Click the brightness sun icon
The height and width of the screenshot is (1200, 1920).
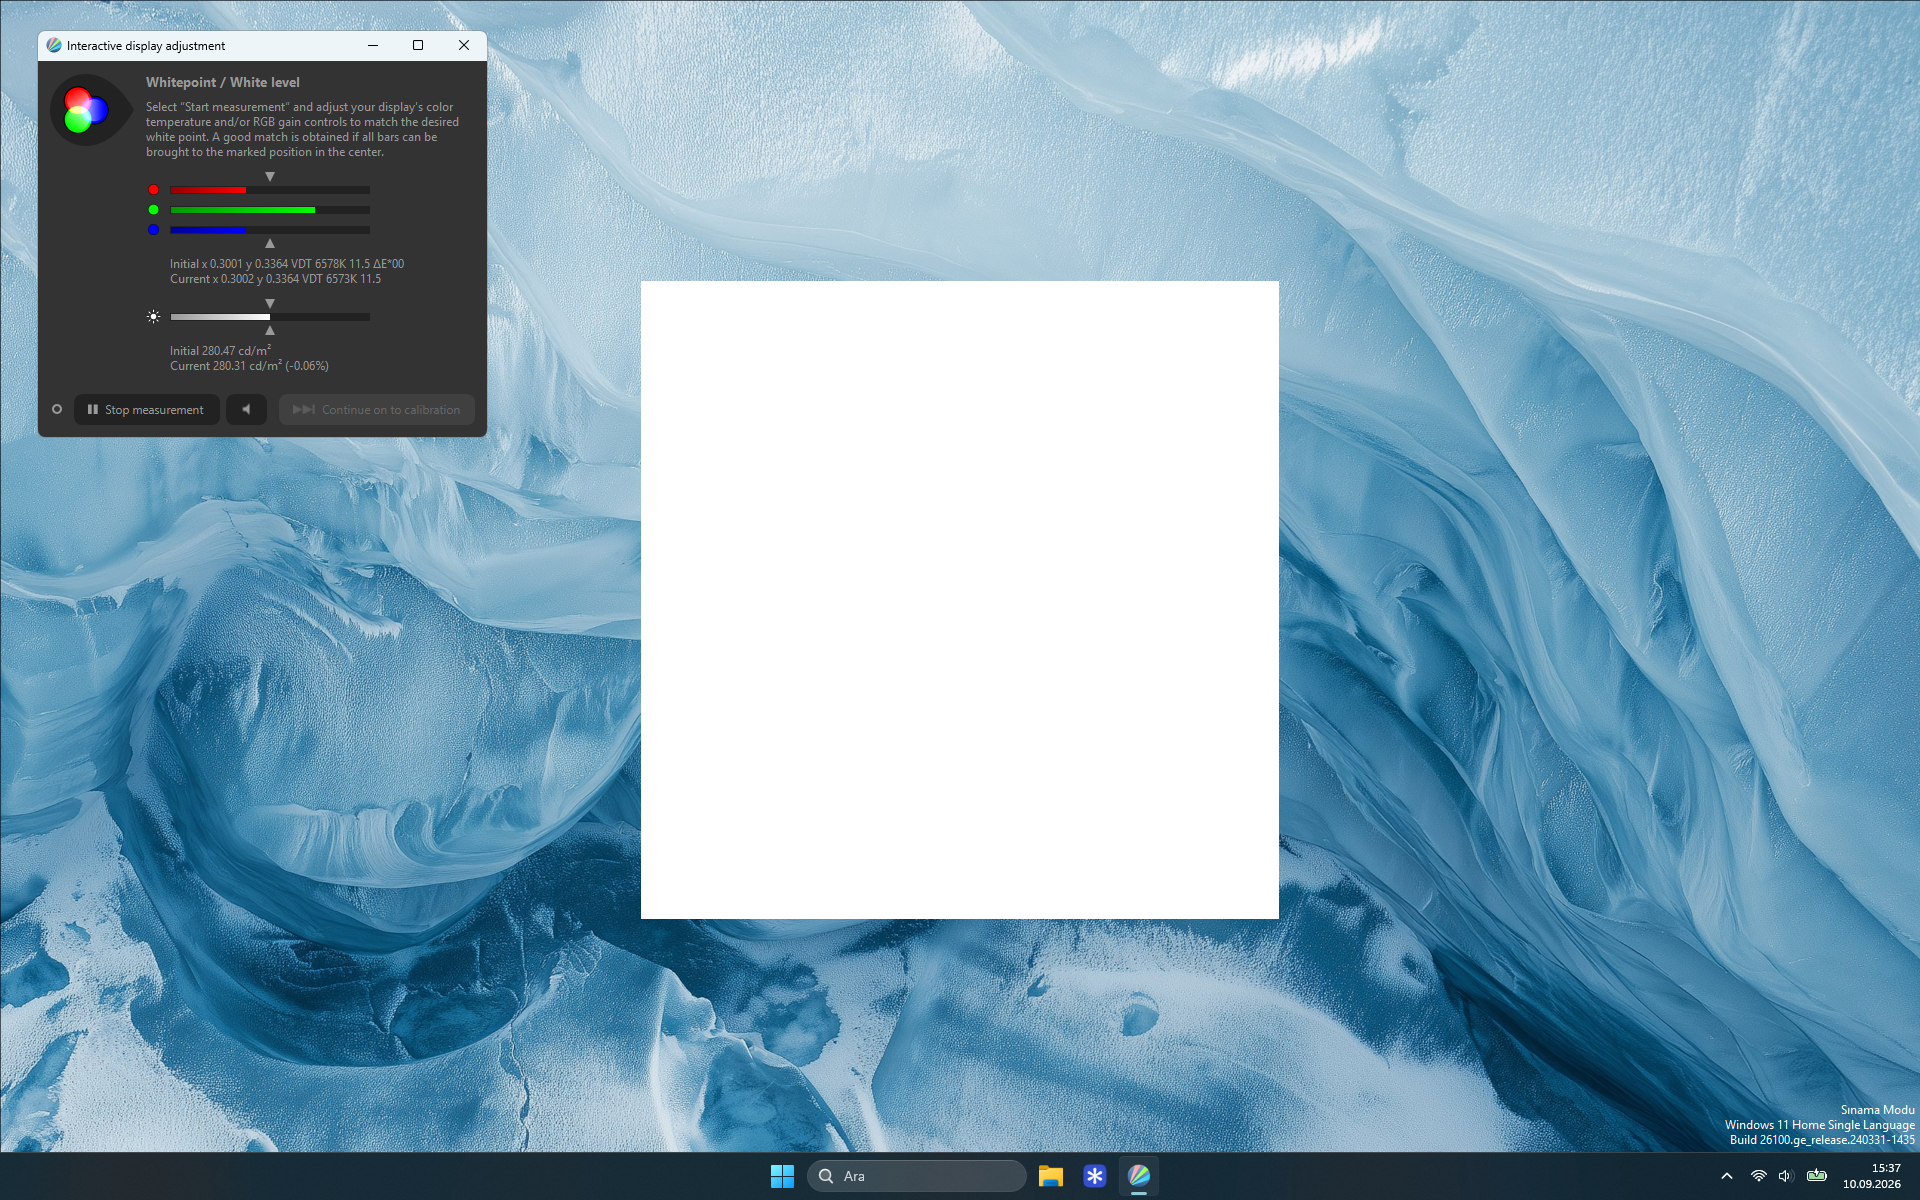click(x=153, y=317)
